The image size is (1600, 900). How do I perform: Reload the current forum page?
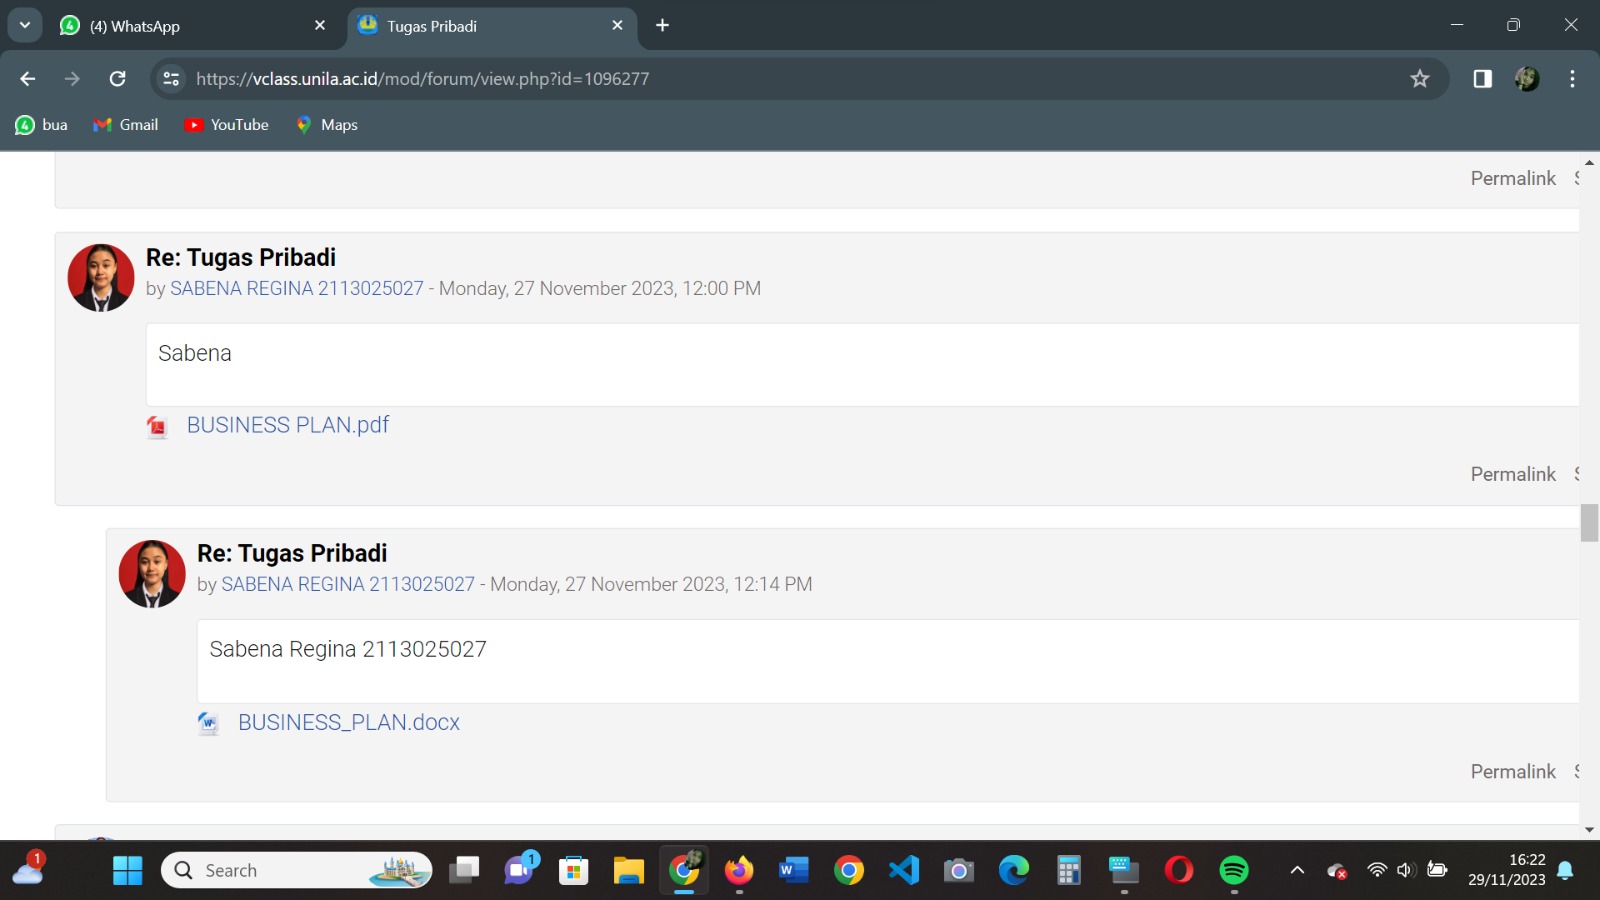coord(117,79)
